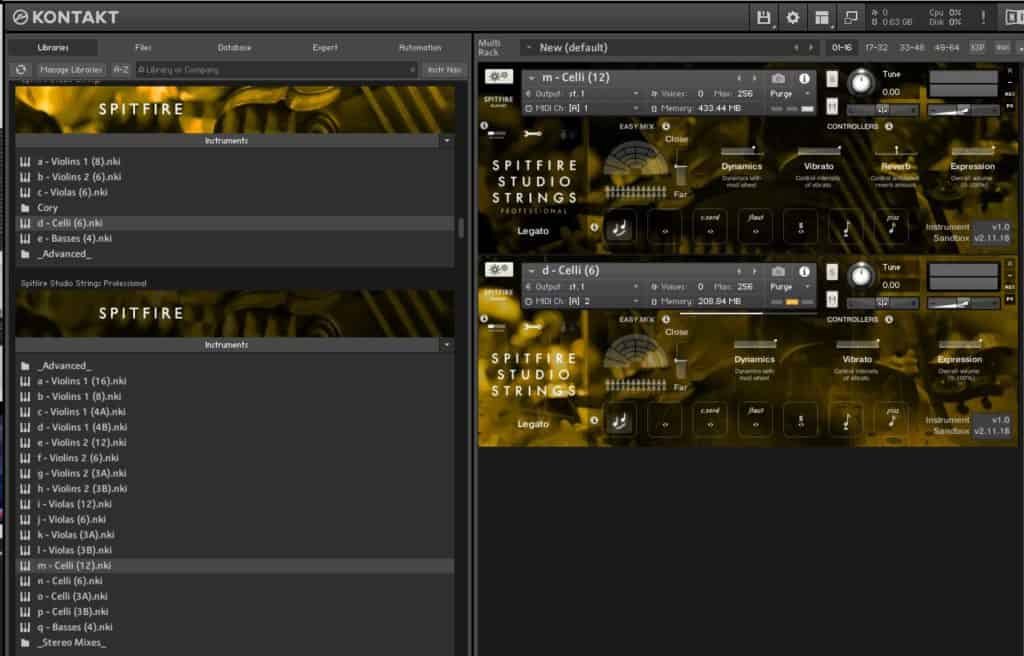Screen dimensions: 1024x656
Task: Toggle KSP multi script button
Action: tap(978, 48)
